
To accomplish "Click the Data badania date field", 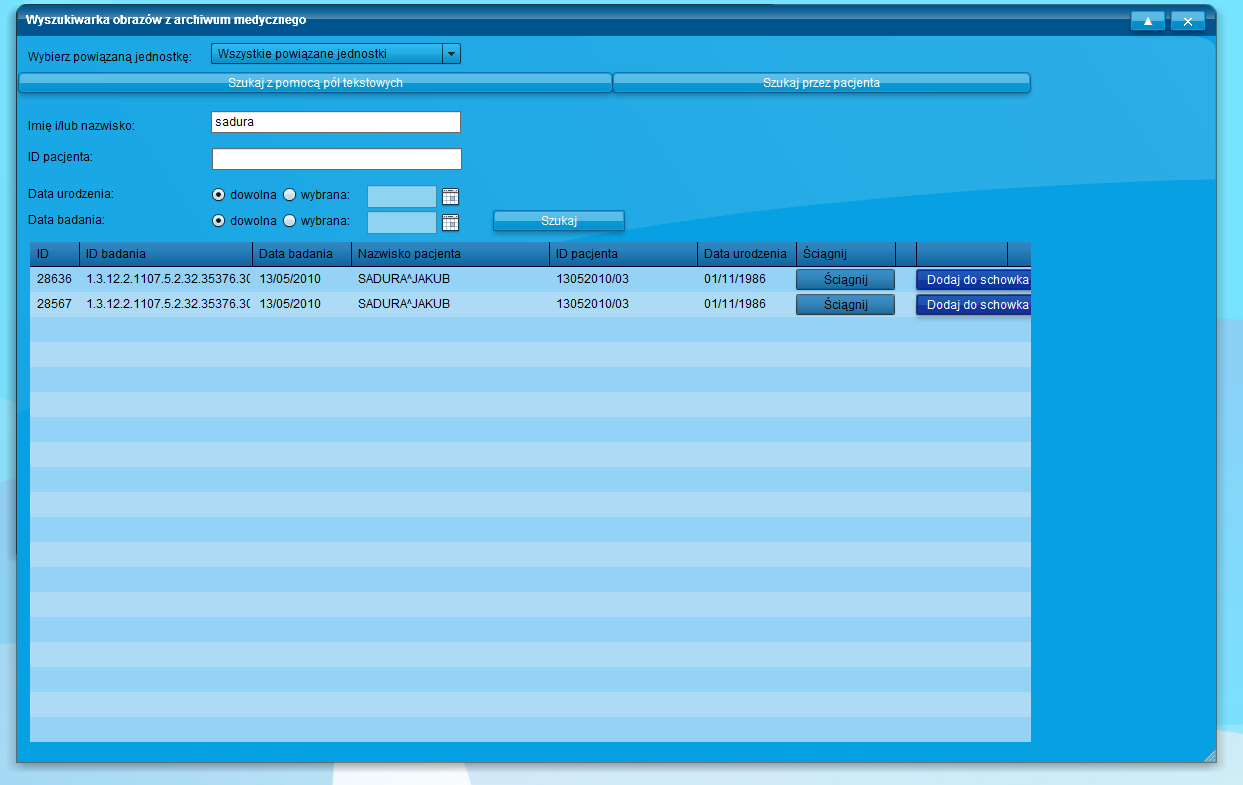I will pyautogui.click(x=402, y=222).
